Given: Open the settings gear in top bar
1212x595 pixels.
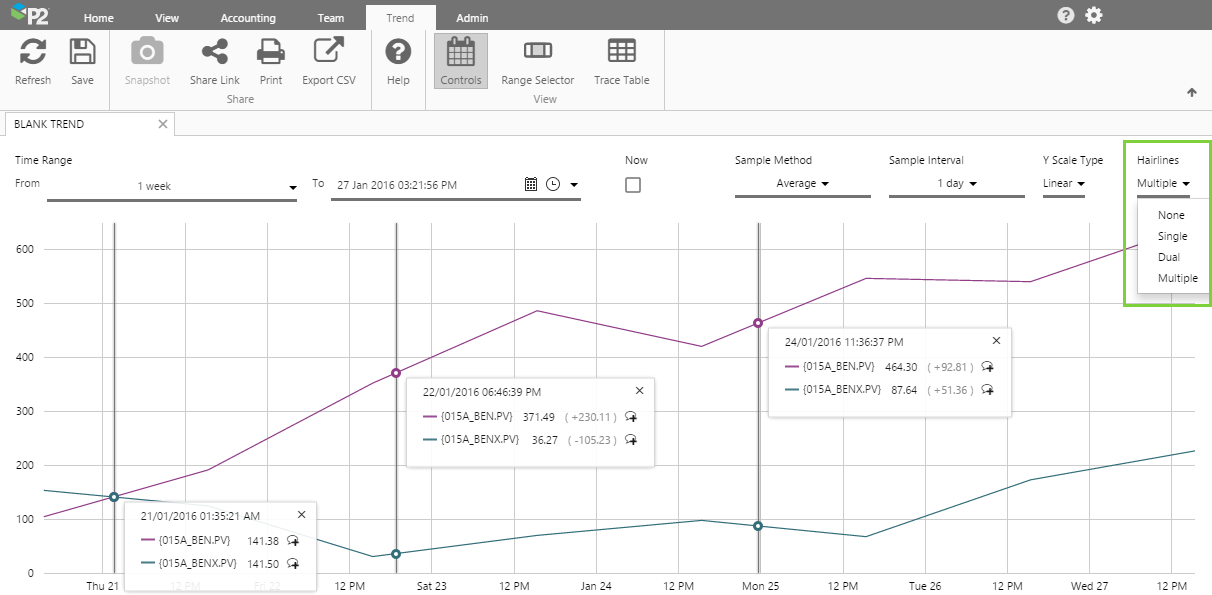Looking at the screenshot, I should pyautogui.click(x=1094, y=15).
